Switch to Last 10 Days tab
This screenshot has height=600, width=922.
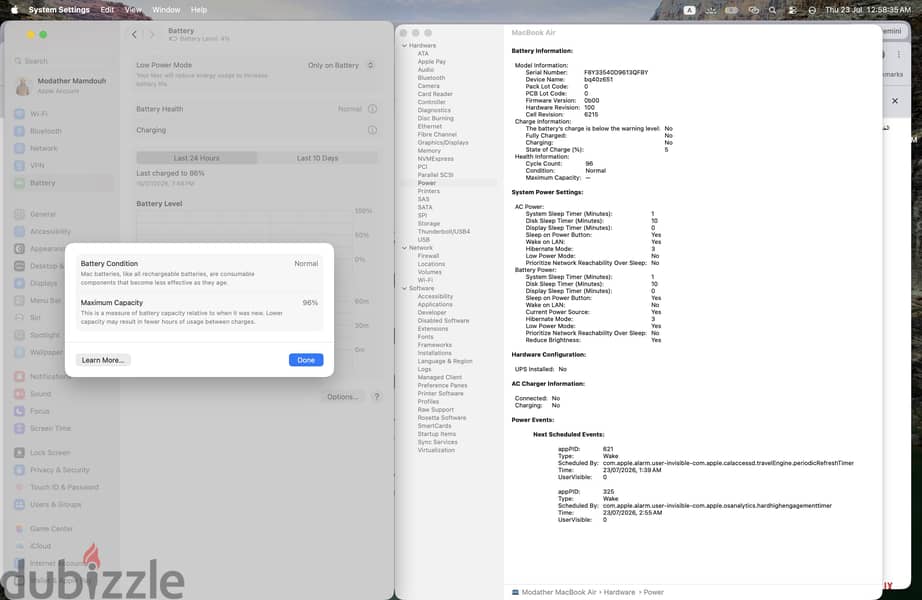click(318, 158)
